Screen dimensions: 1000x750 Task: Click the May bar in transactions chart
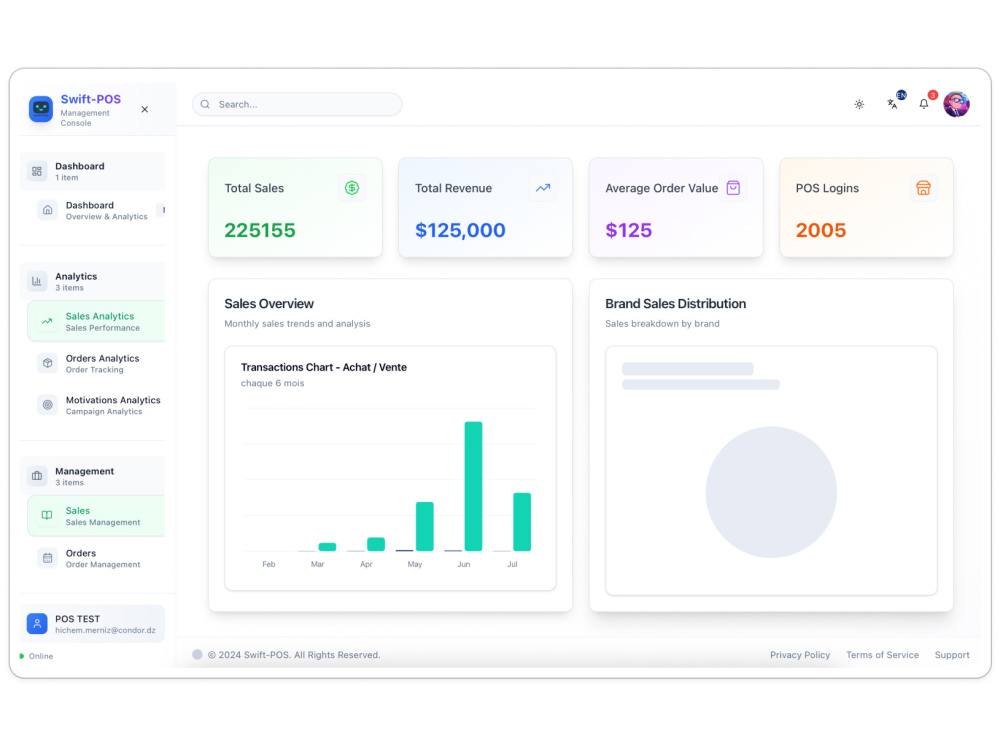point(425,526)
